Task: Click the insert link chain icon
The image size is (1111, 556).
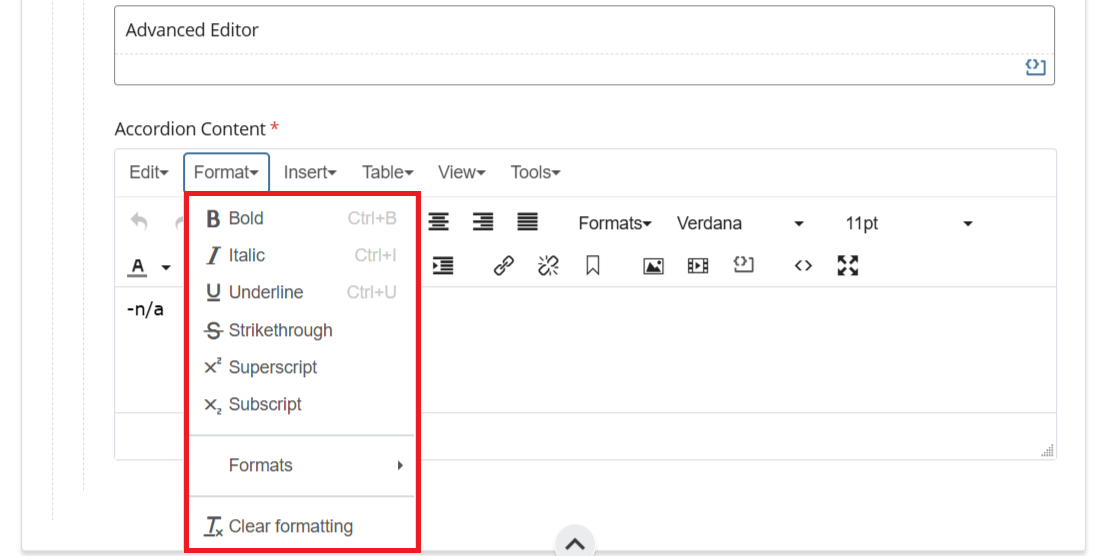Action: (504, 266)
